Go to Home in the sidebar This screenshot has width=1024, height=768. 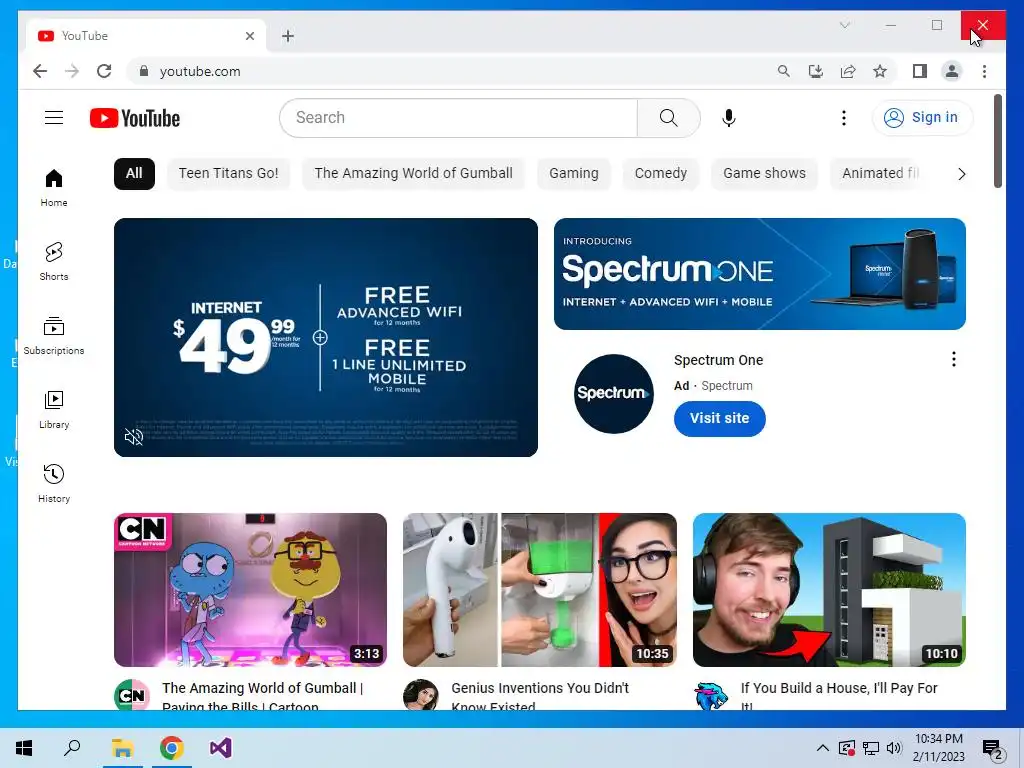(54, 188)
